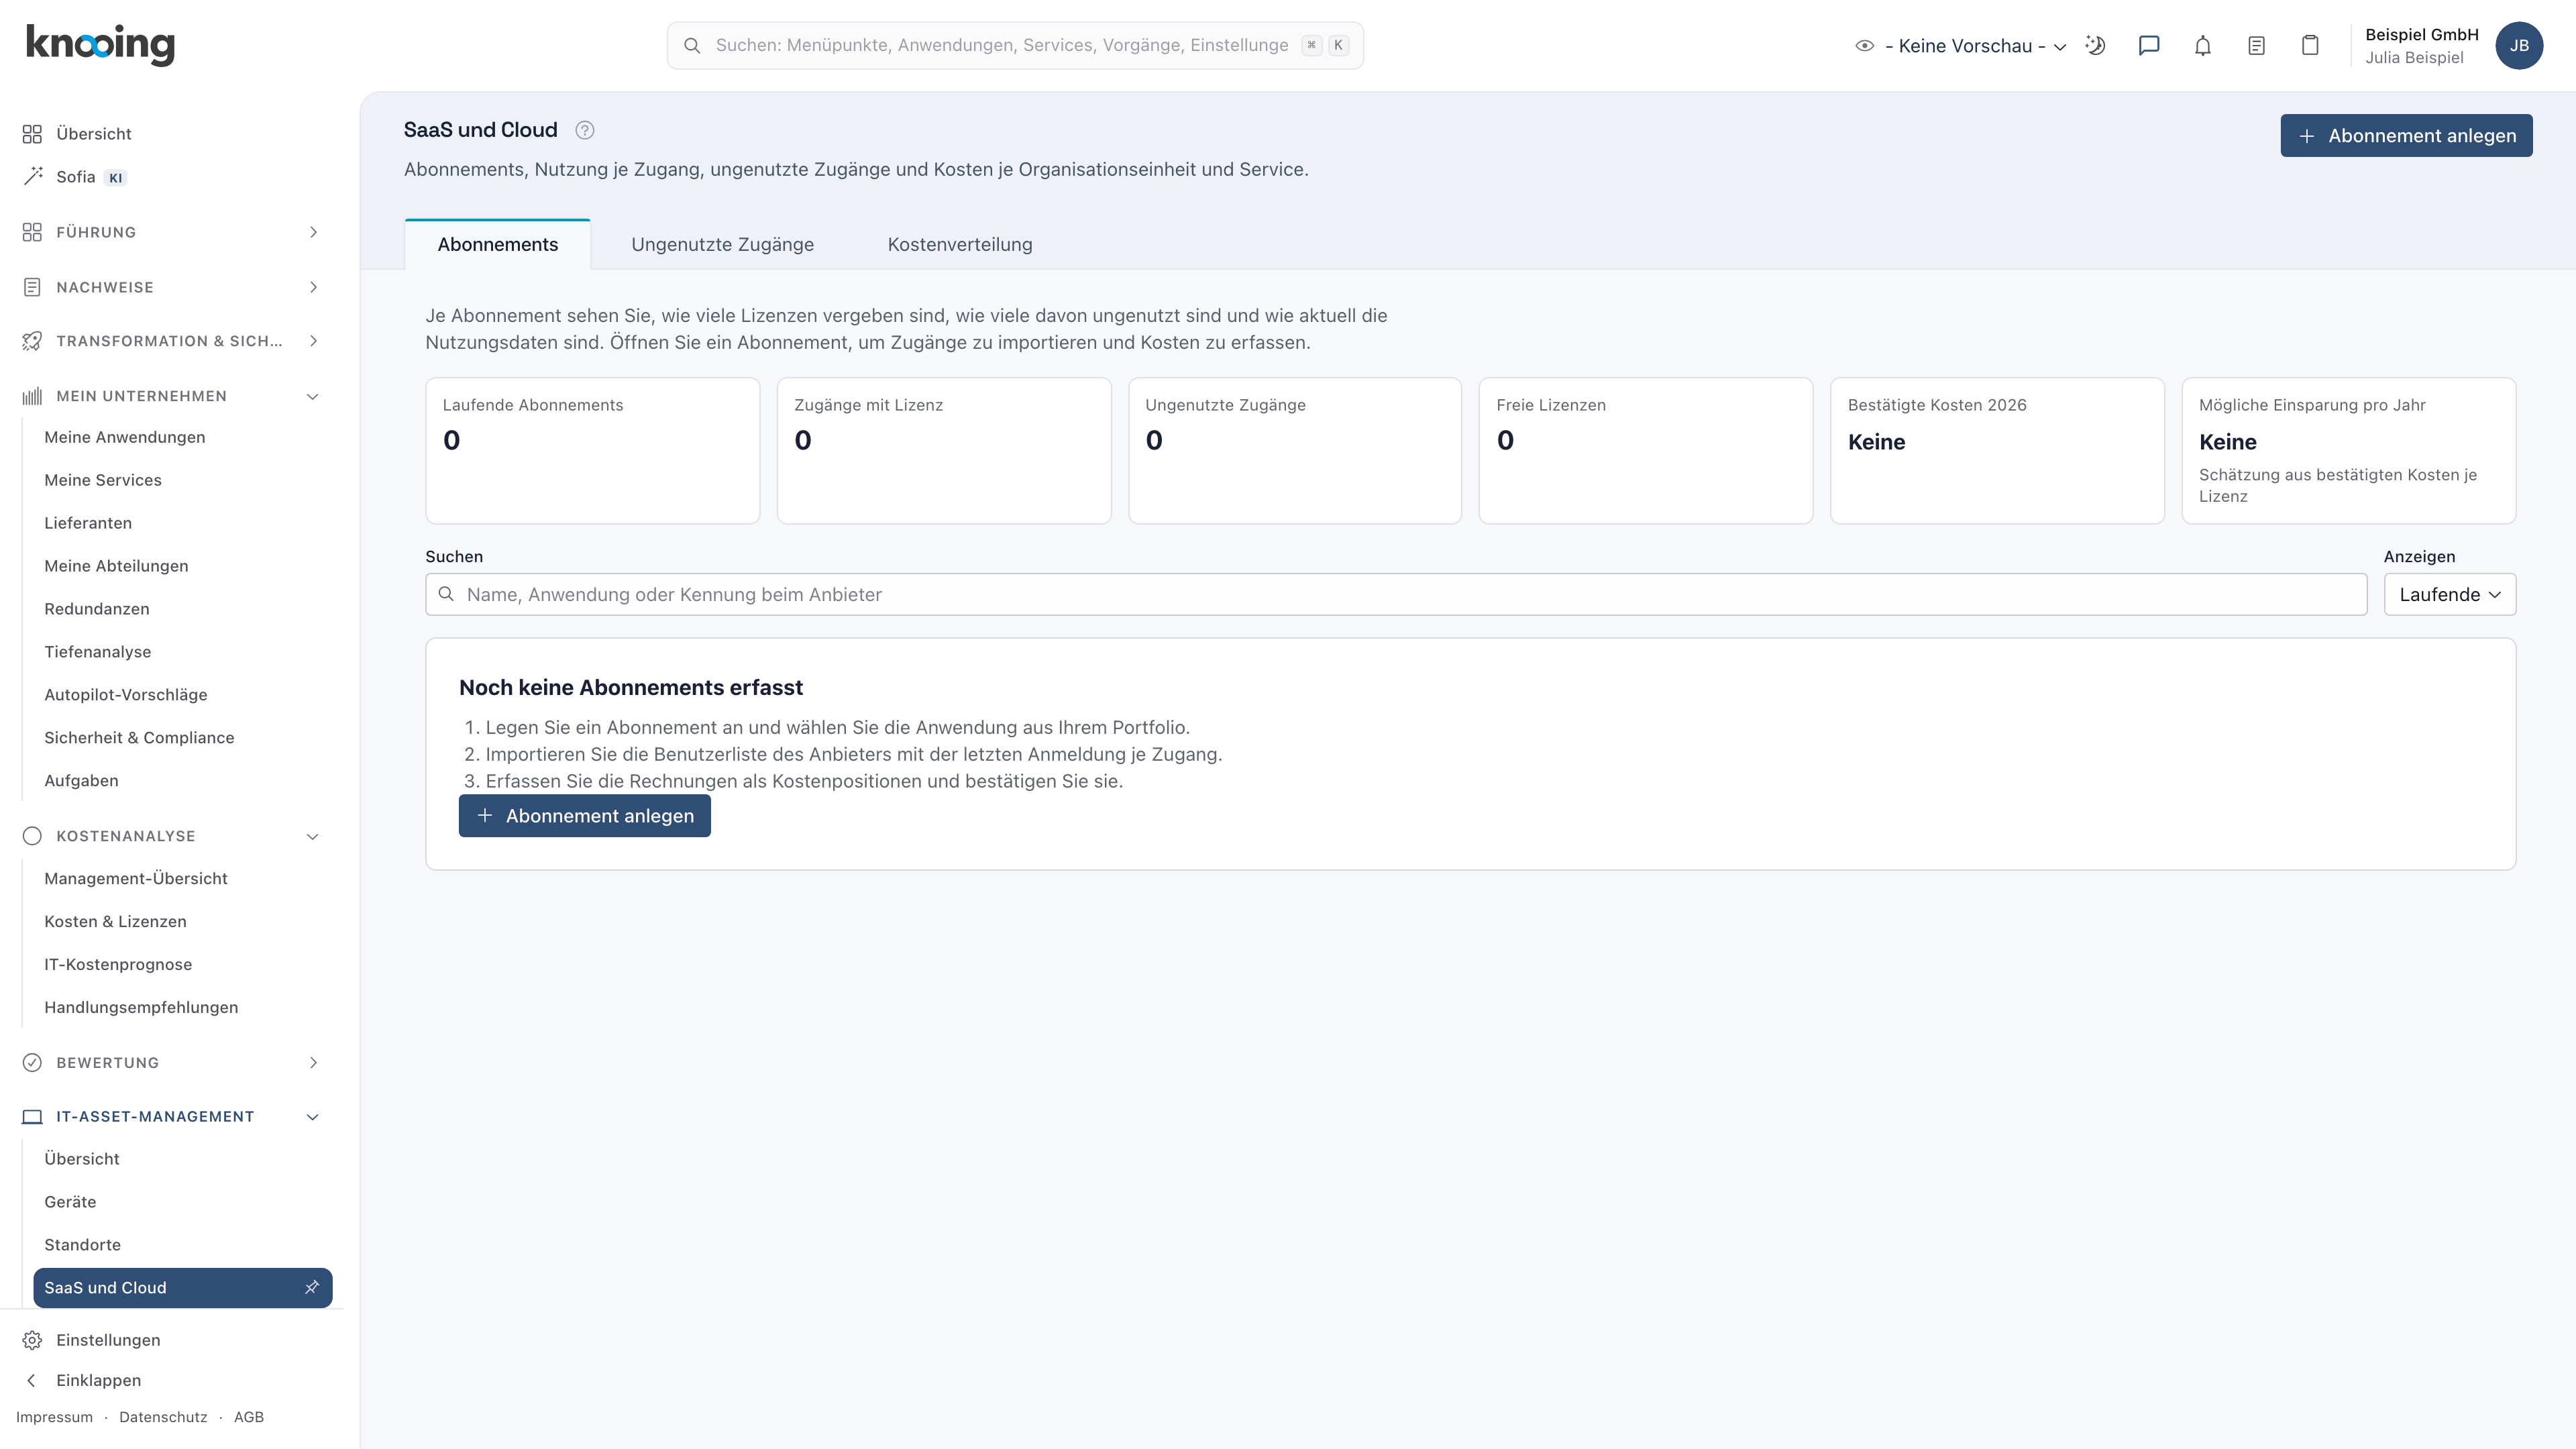Switch to the Ungenutzte Zugänge tab
The width and height of the screenshot is (2576, 1449).
pos(722,244)
